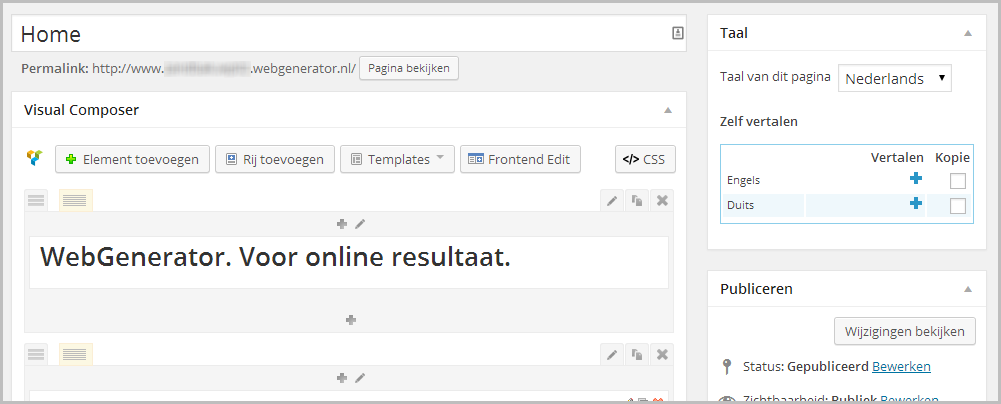The image size is (1001, 404).
Task: Select the yellow column layout icon of first row
Action: 76,200
